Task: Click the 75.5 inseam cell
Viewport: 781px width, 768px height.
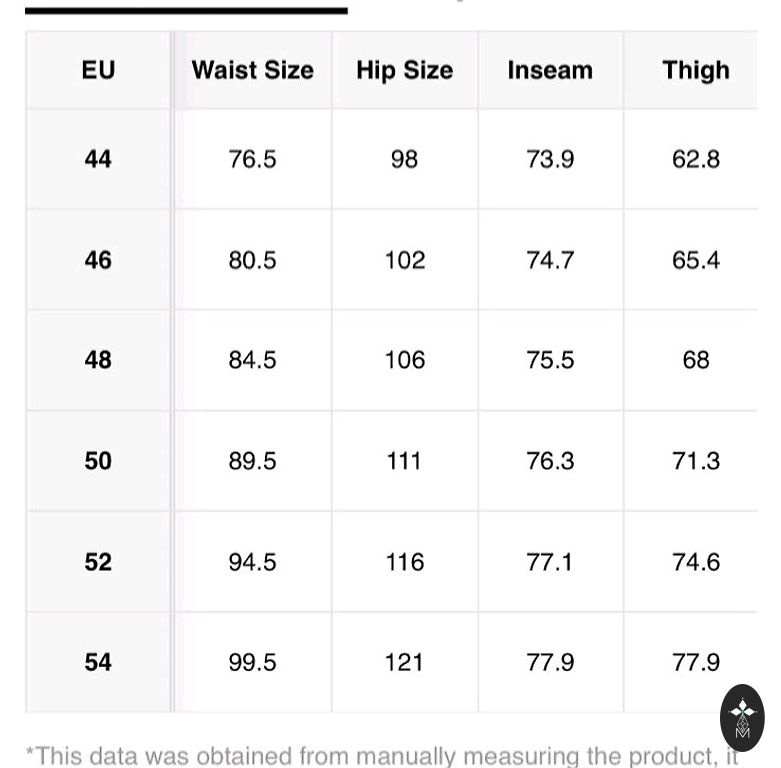Action: point(550,360)
